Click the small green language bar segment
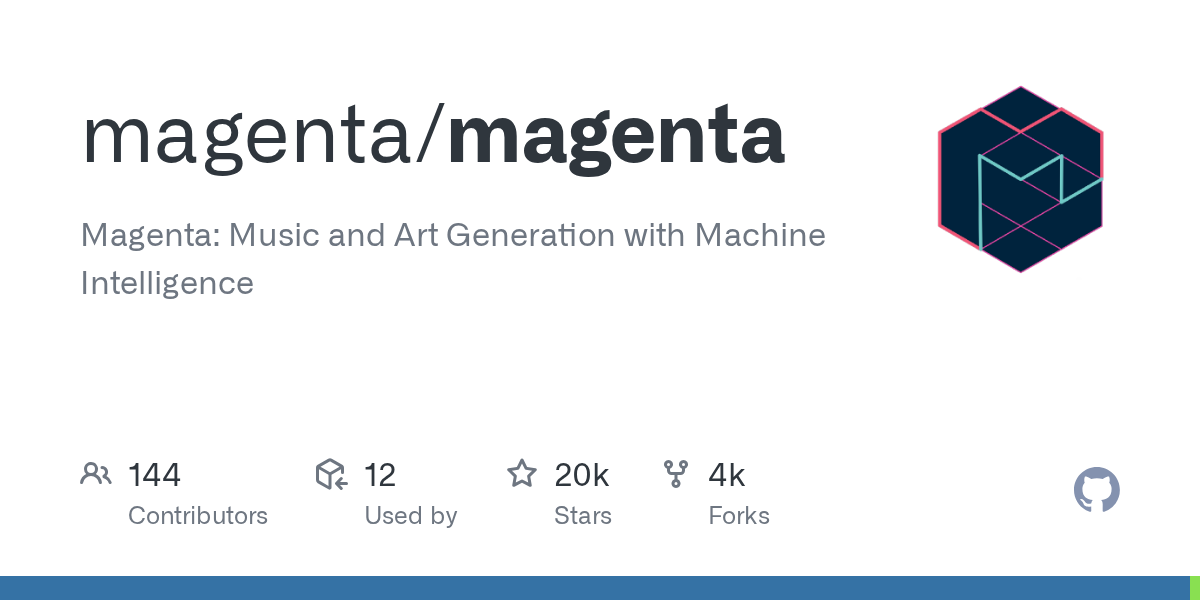 coord(1194,588)
